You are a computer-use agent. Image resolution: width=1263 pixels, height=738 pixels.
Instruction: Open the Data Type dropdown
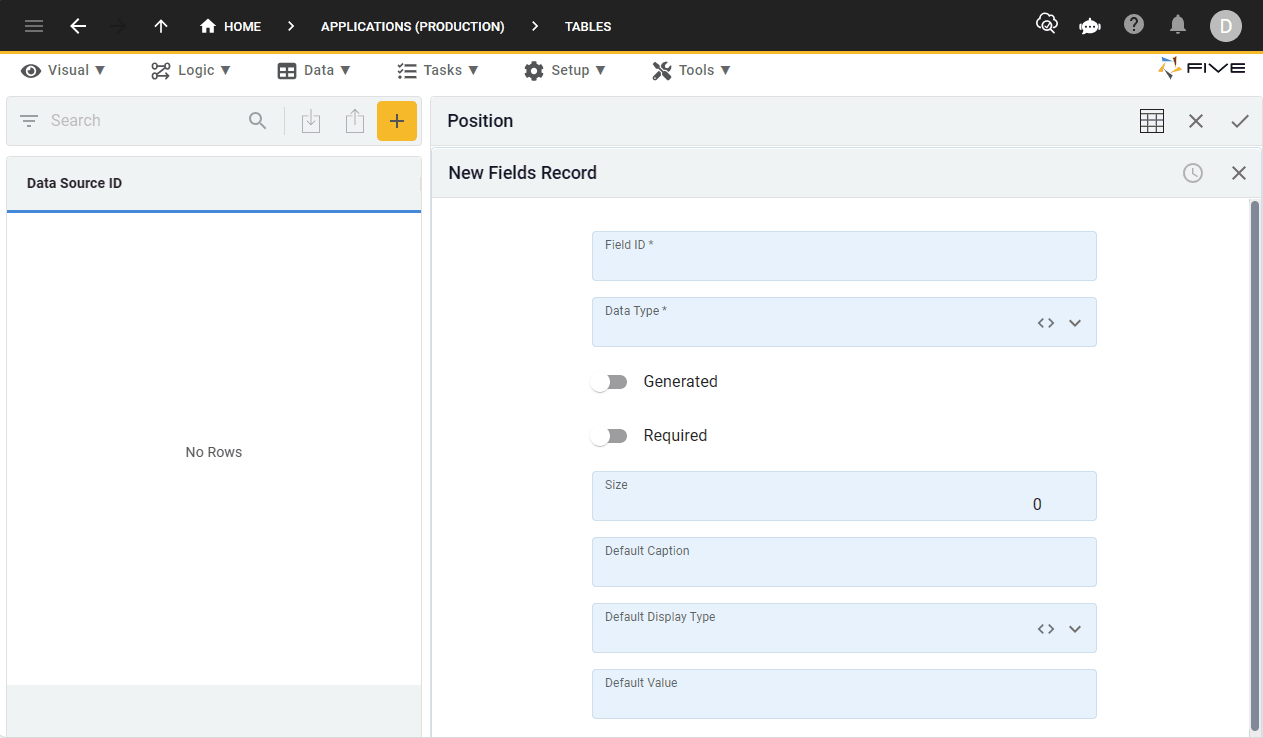click(x=1074, y=322)
